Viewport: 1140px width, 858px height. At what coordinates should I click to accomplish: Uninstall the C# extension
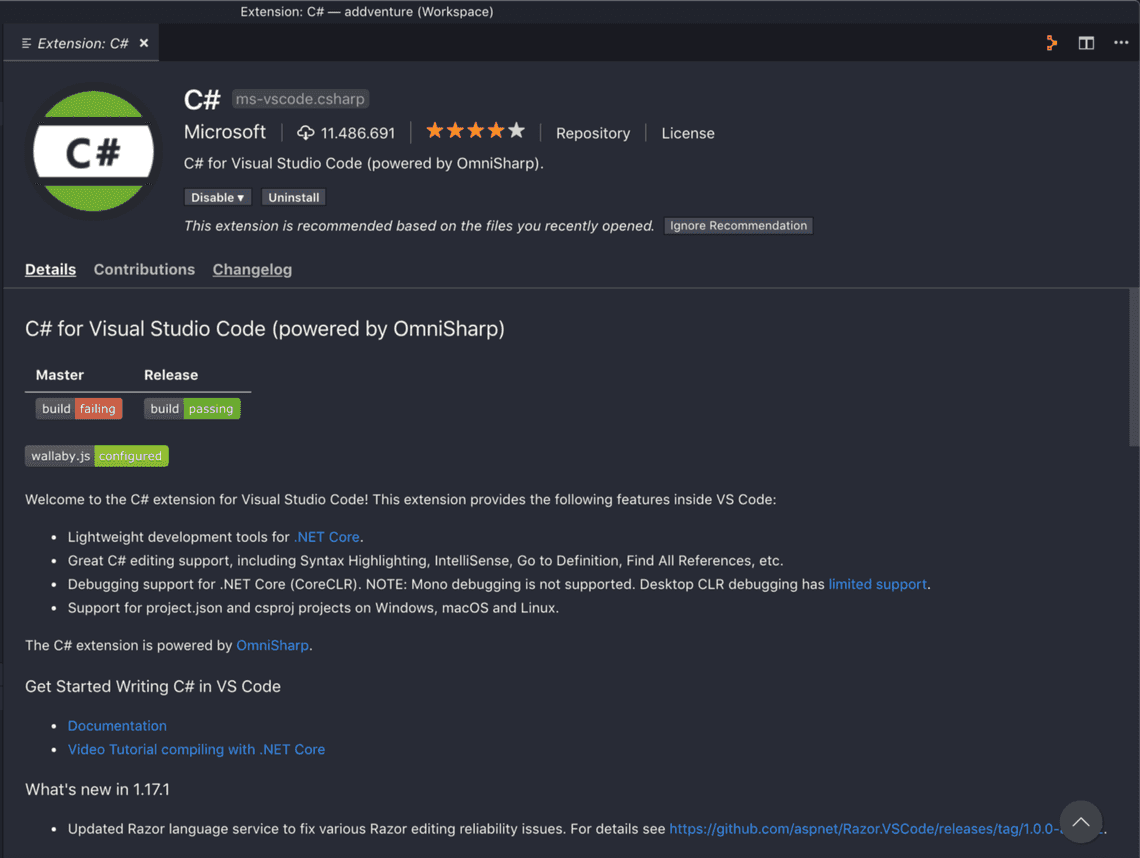coord(294,198)
